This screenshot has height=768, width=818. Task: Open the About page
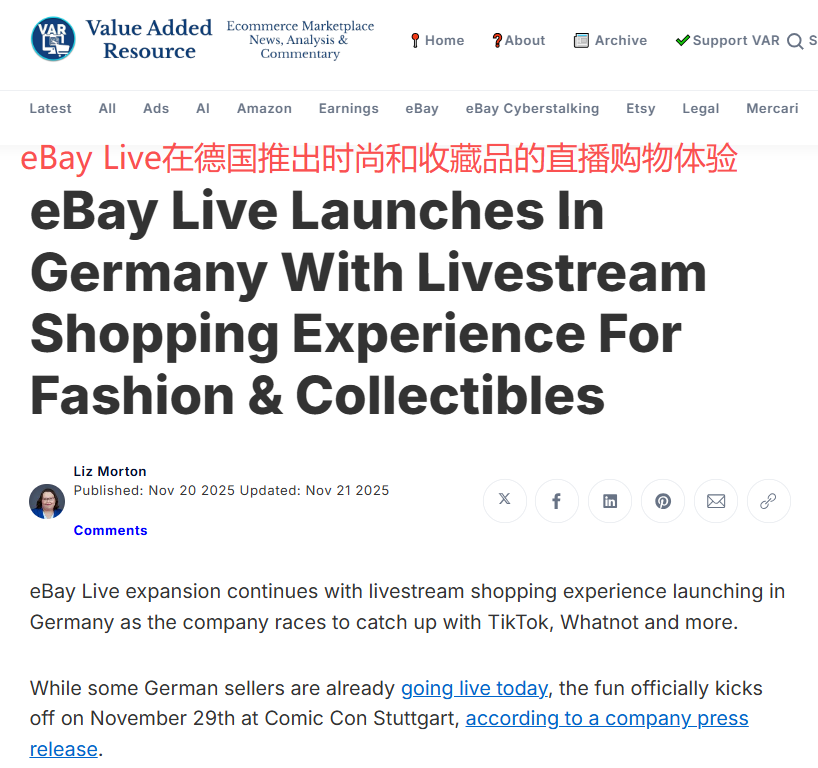(x=519, y=40)
